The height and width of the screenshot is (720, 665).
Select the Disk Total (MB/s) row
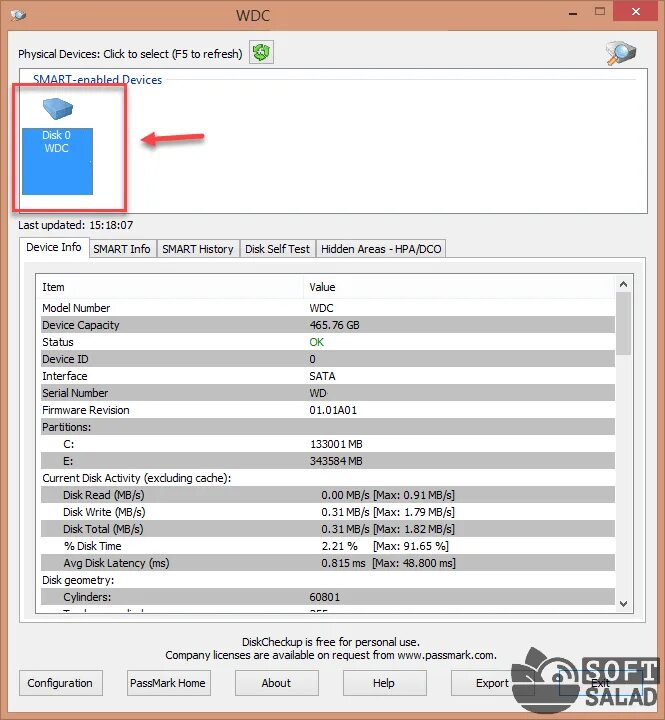328,529
